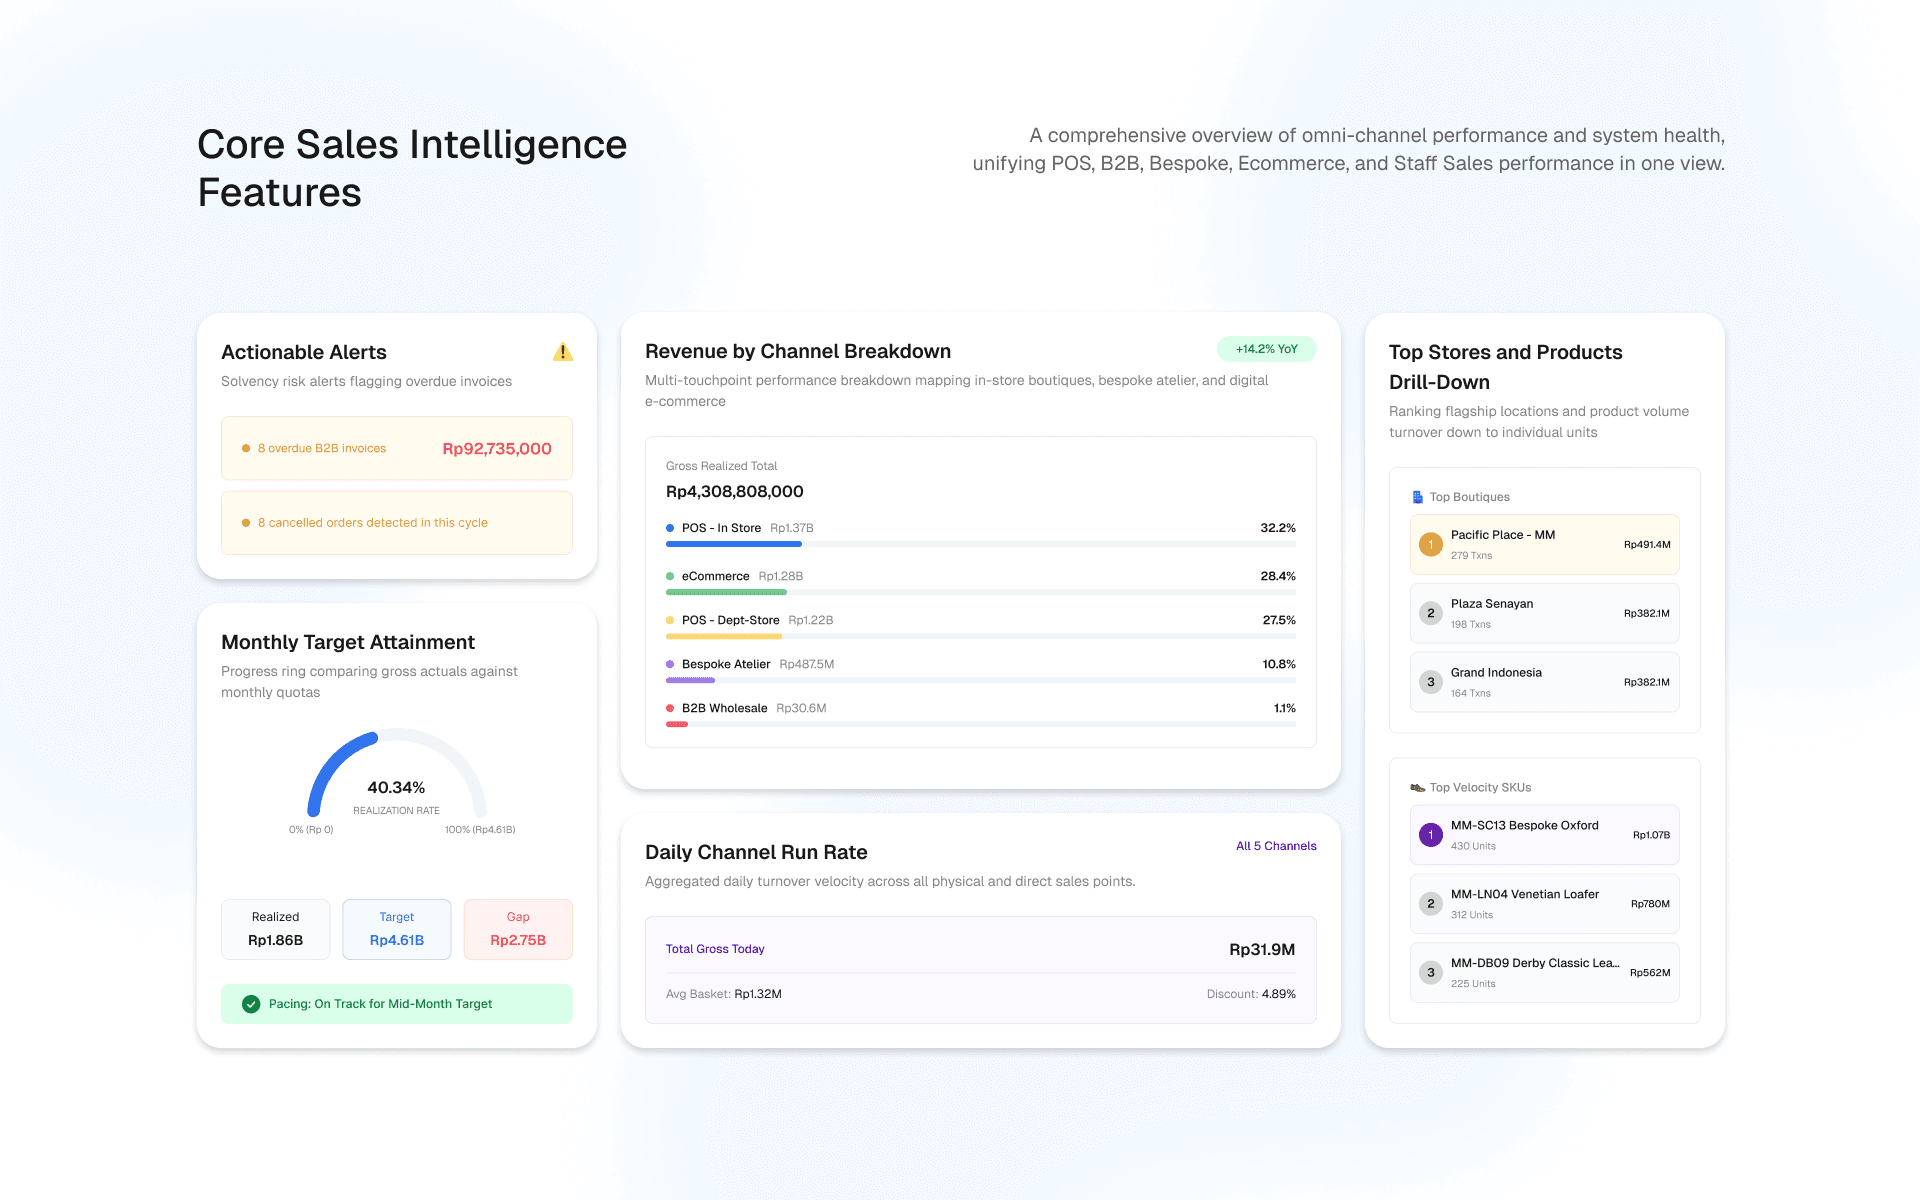Screen dimensions: 1920x1200
Task: Click the warning triangle icon in Actionable Alerts
Action: [563, 352]
